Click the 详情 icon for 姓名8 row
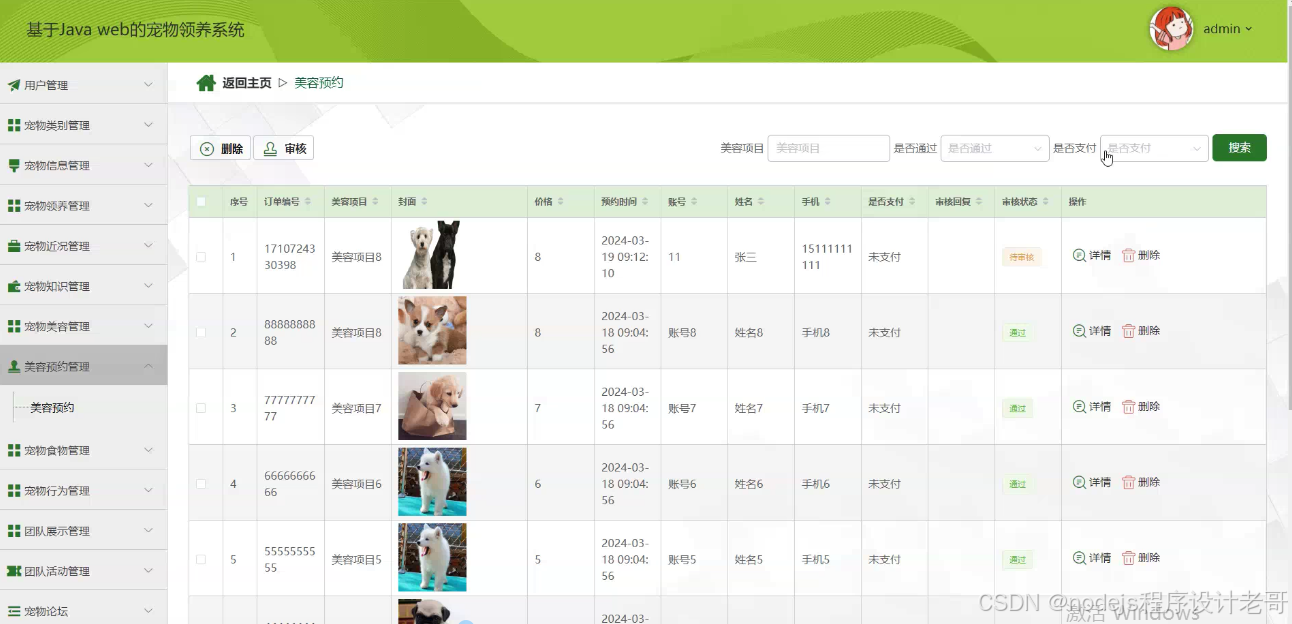This screenshot has height=624, width=1292. click(x=1079, y=331)
